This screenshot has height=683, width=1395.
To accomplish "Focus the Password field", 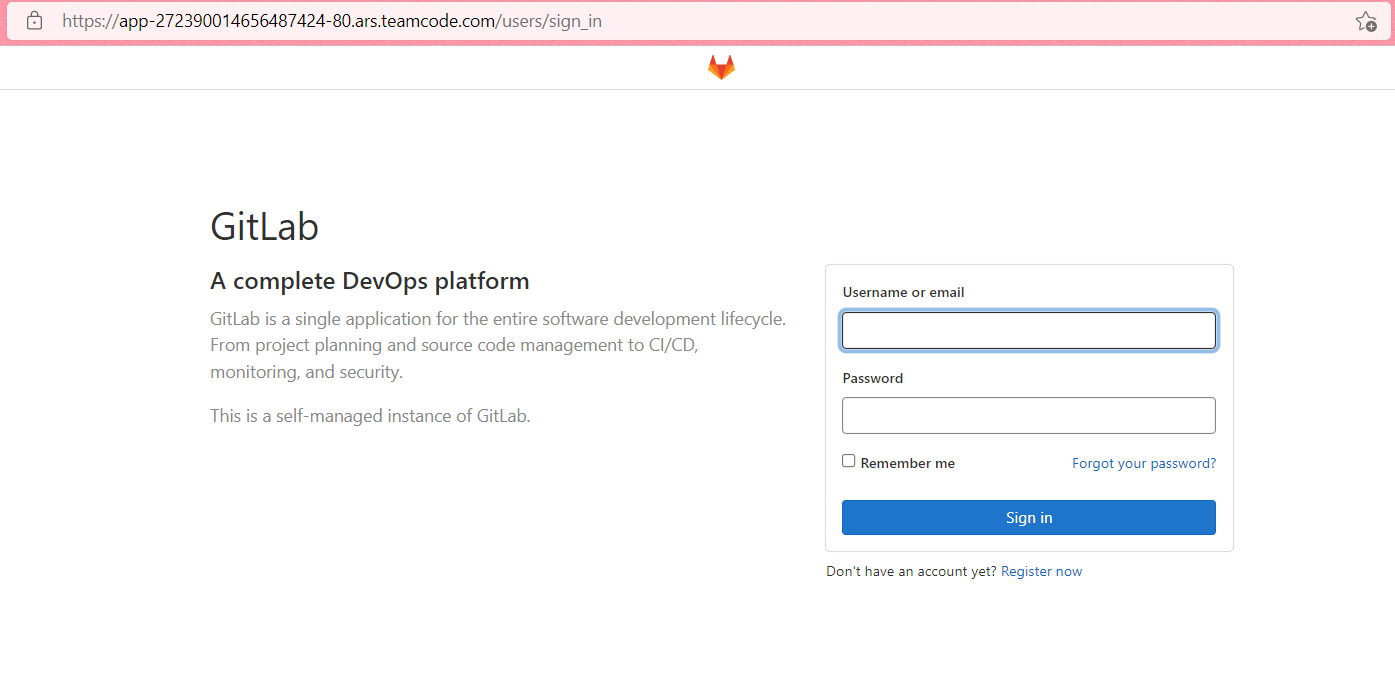I will 1029,415.
